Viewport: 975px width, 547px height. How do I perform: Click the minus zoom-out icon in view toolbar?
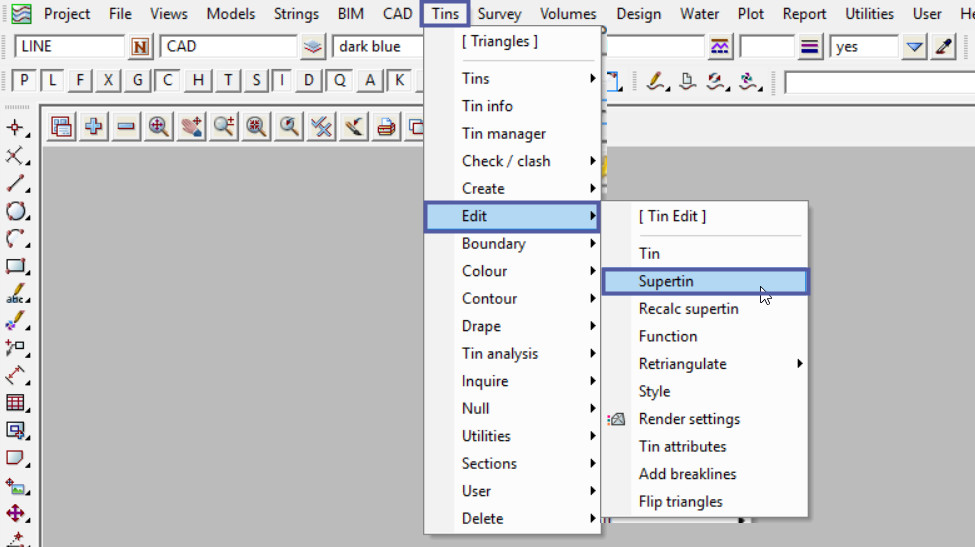(x=126, y=126)
